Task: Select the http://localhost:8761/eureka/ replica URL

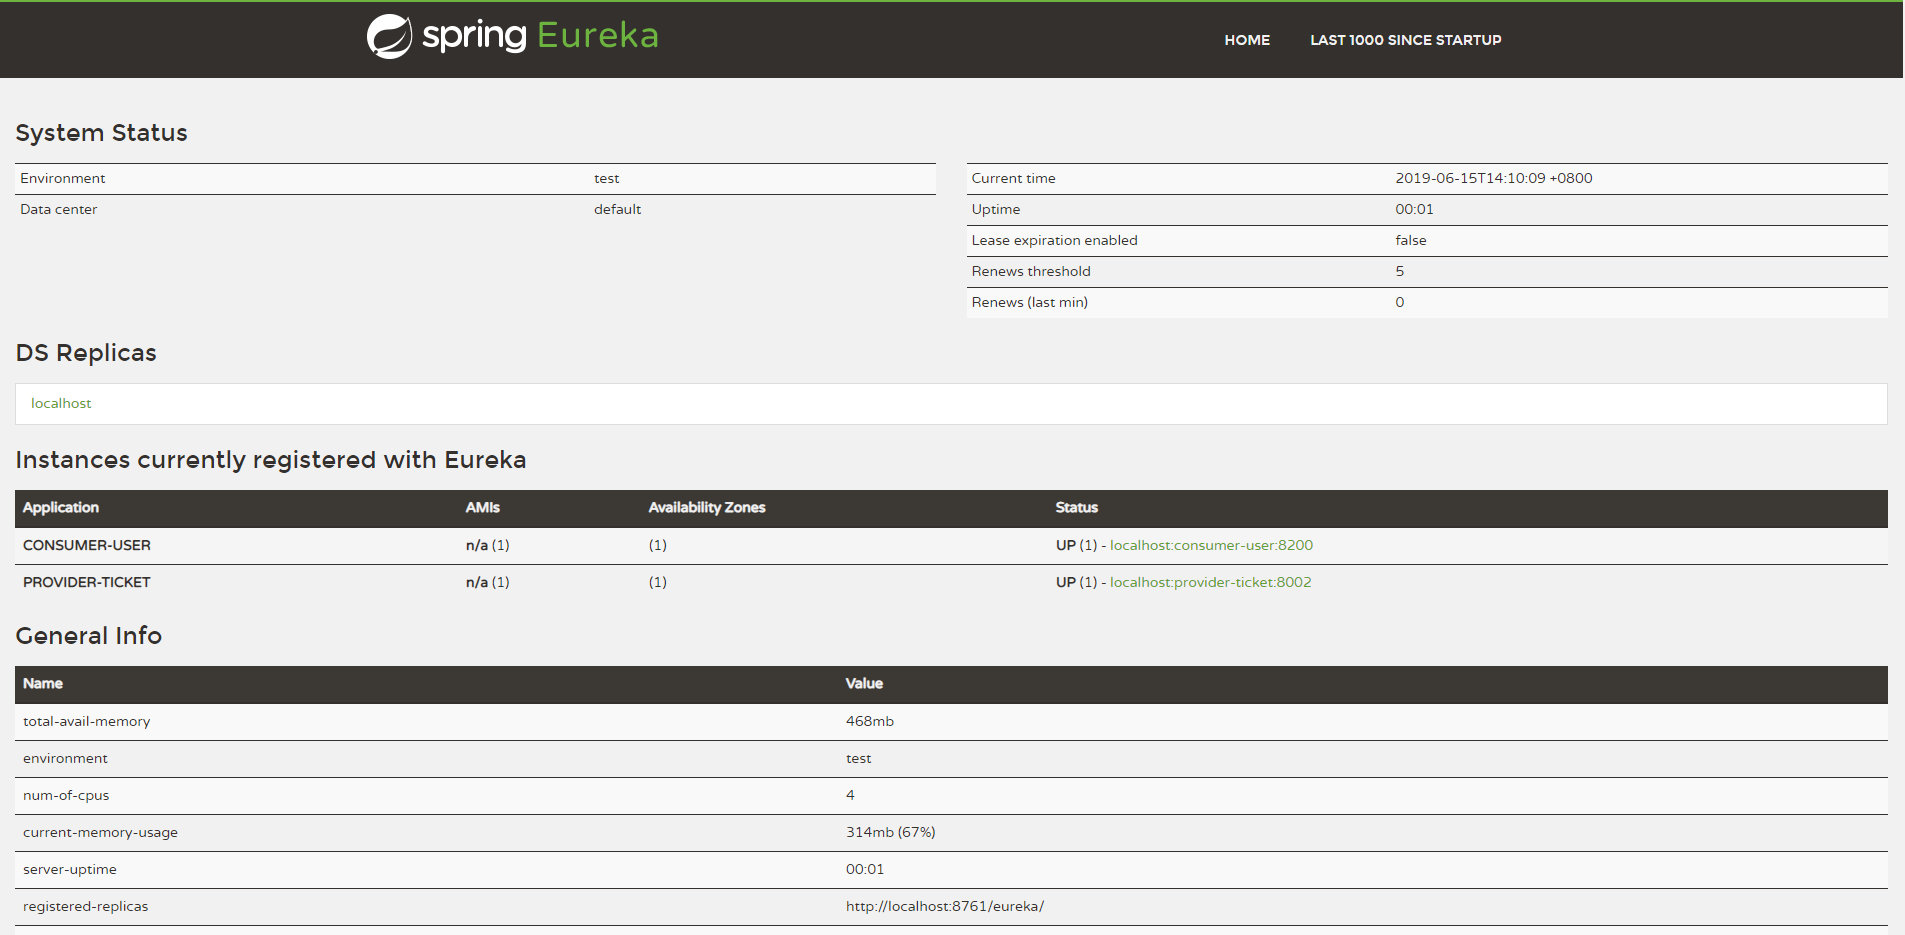Action: [945, 906]
